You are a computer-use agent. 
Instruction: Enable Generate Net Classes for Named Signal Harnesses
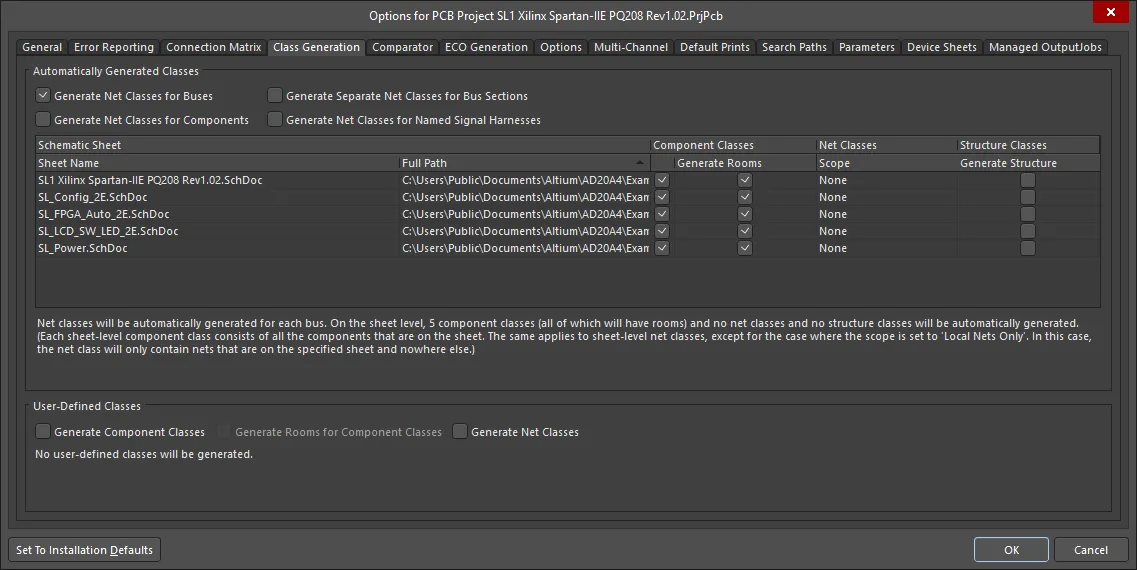275,120
